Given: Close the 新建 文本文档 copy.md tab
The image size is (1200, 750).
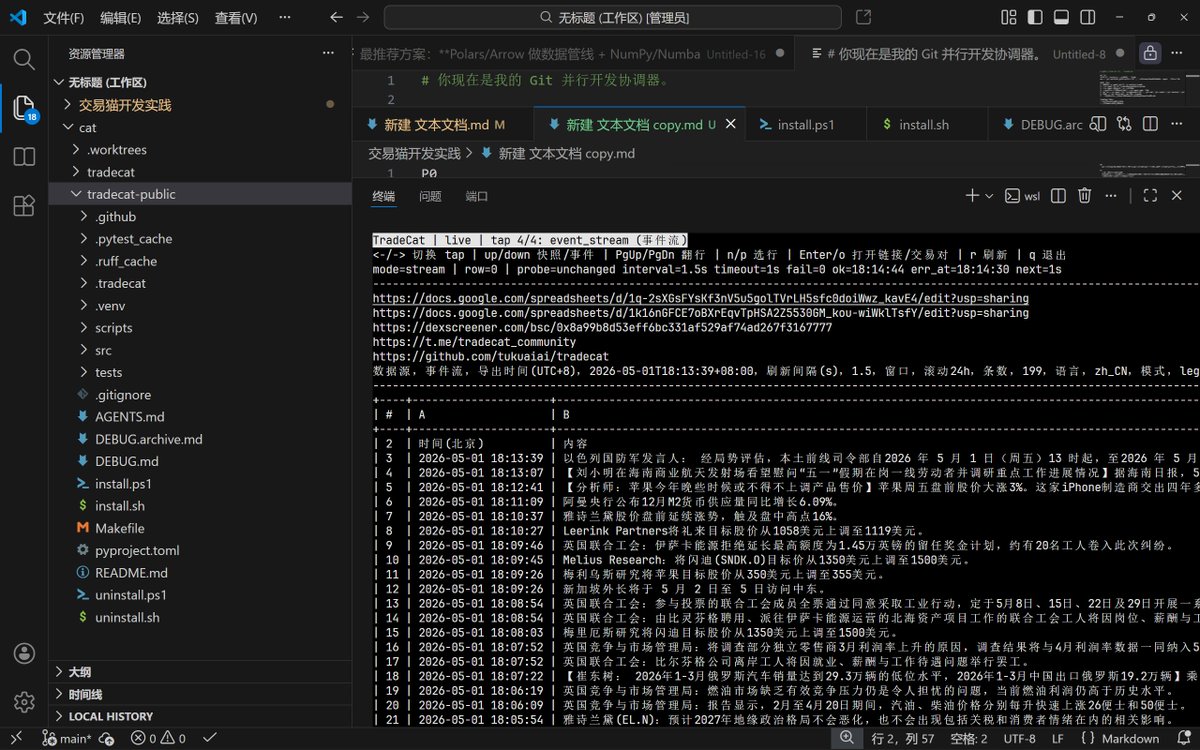Looking at the screenshot, I should coord(732,125).
